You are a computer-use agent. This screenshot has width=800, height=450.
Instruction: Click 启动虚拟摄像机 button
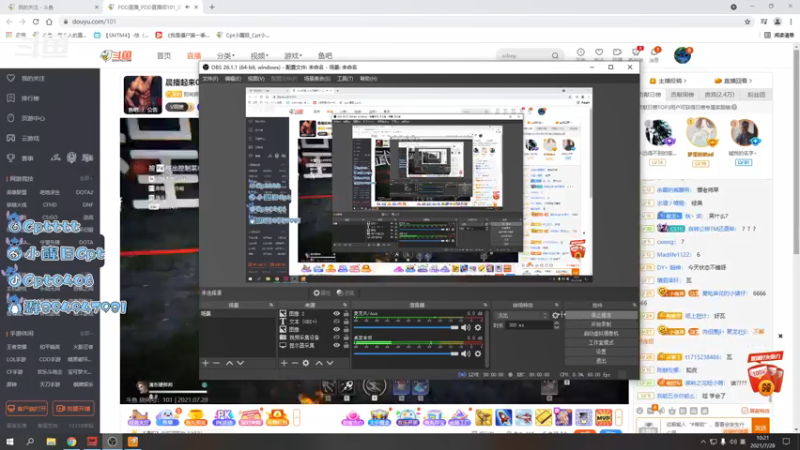[x=601, y=334]
